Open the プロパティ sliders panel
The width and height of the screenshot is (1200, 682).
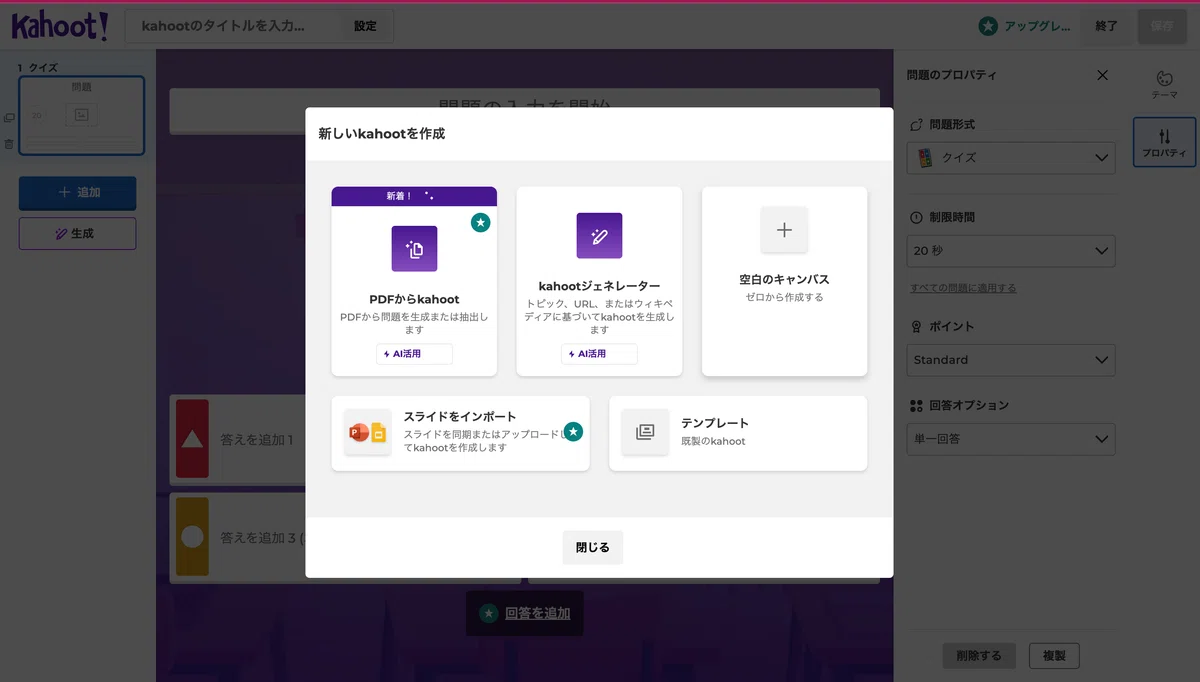[x=1164, y=142]
